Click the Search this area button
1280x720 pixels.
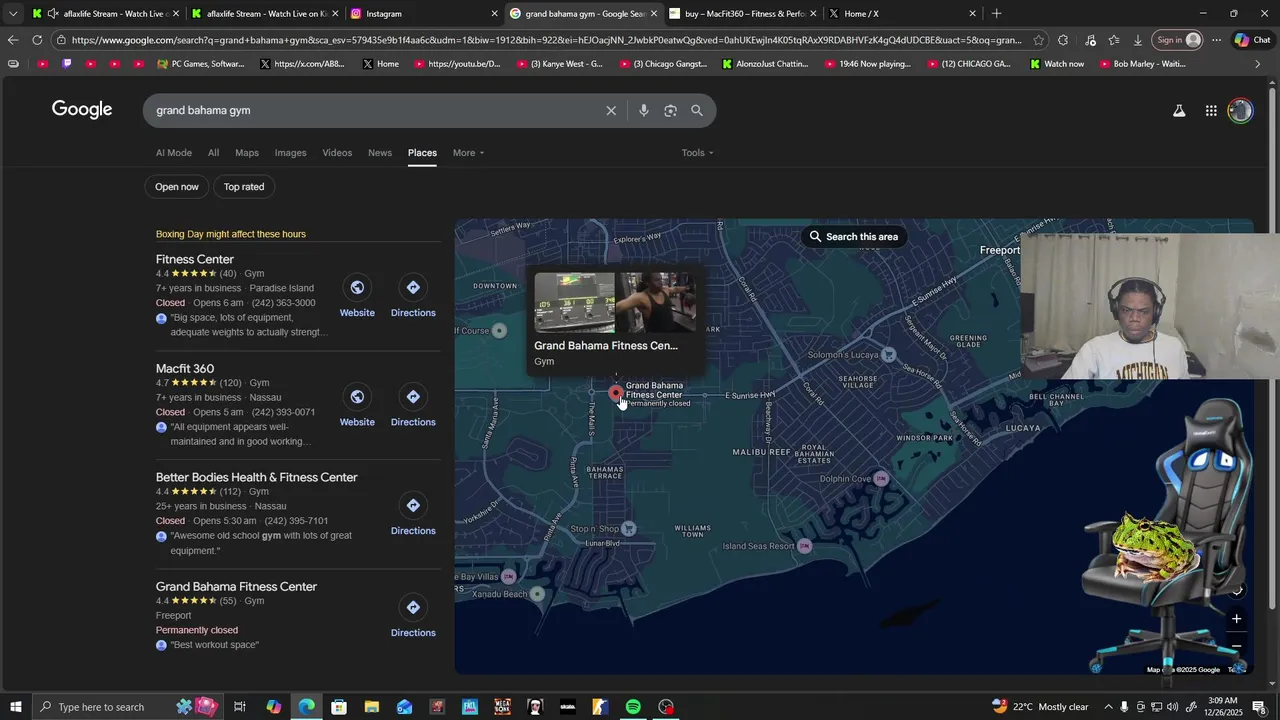click(854, 237)
